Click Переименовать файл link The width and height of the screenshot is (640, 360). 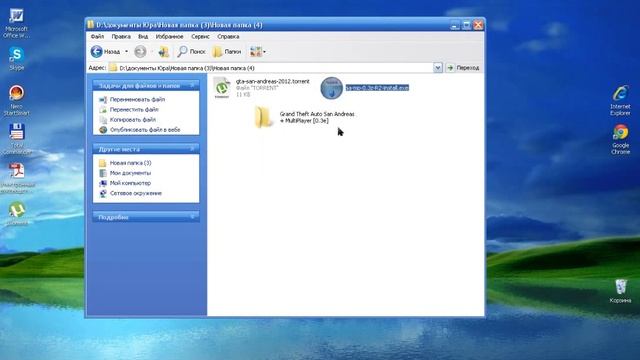pos(137,99)
